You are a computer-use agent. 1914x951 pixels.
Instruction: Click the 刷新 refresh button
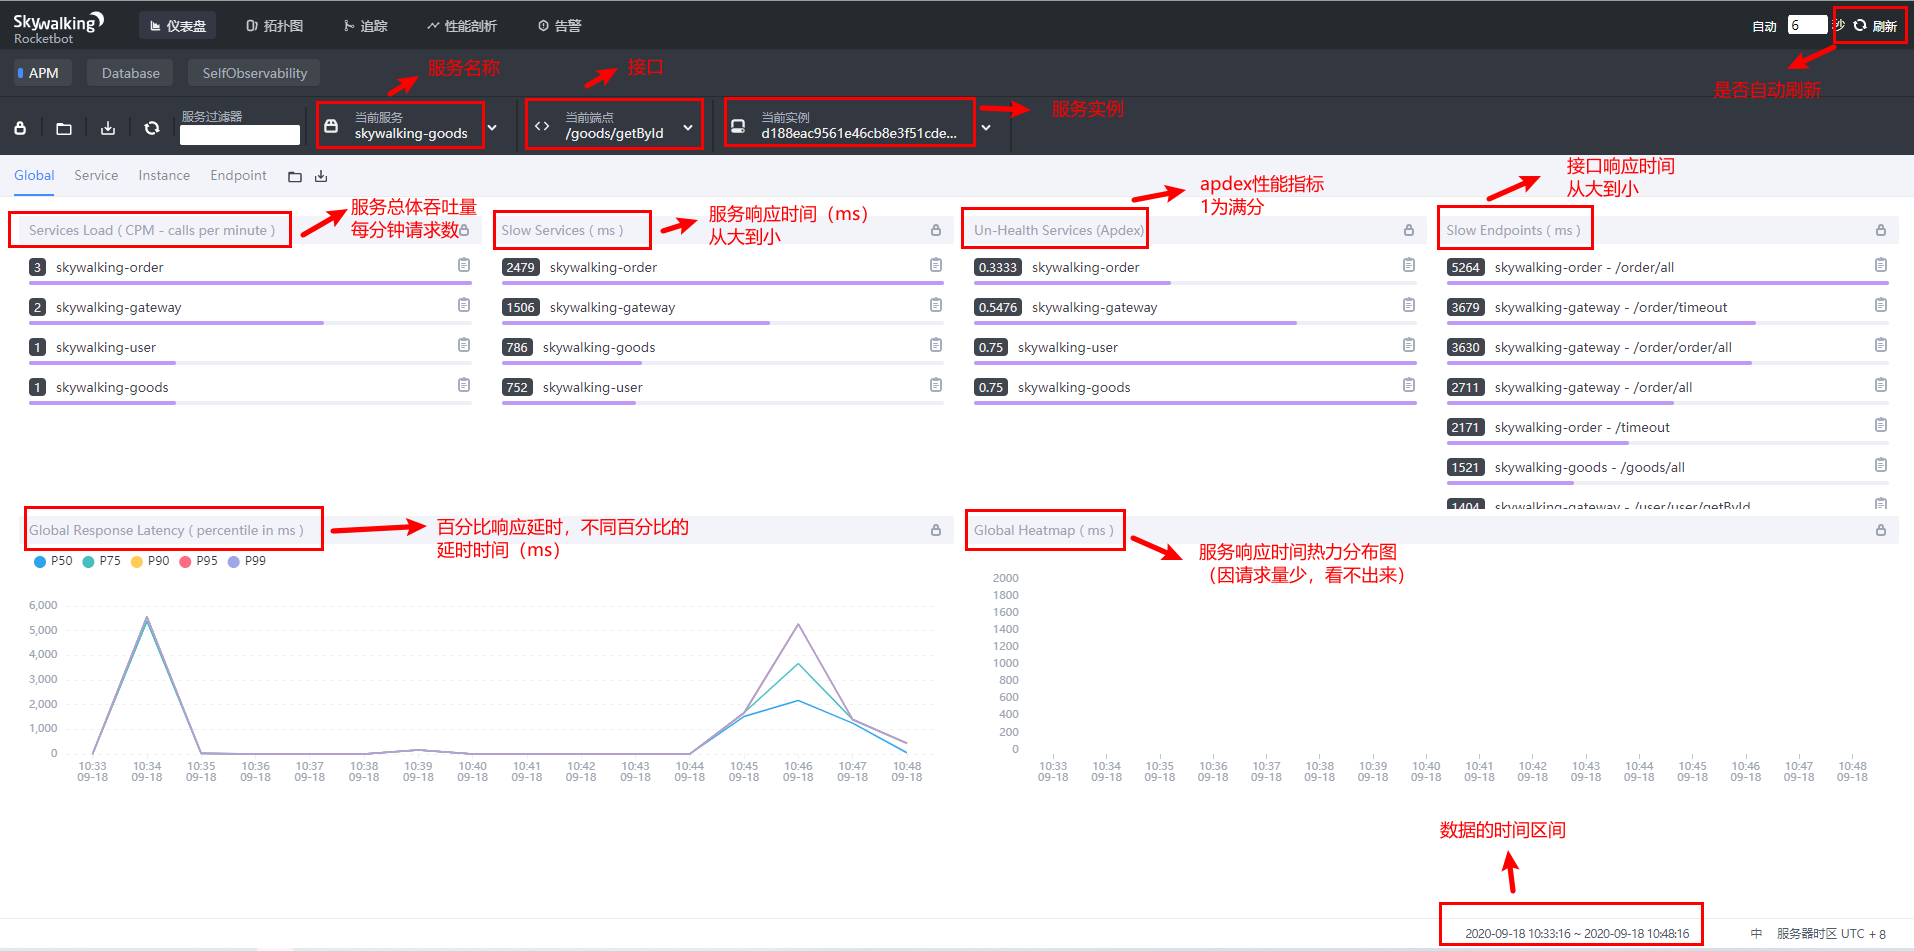tap(1875, 26)
